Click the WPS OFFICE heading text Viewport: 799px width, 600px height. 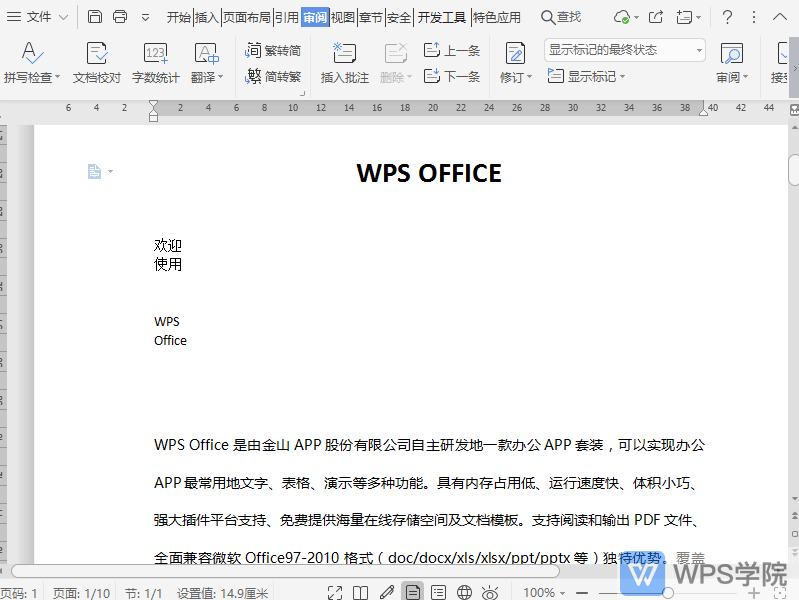click(429, 173)
